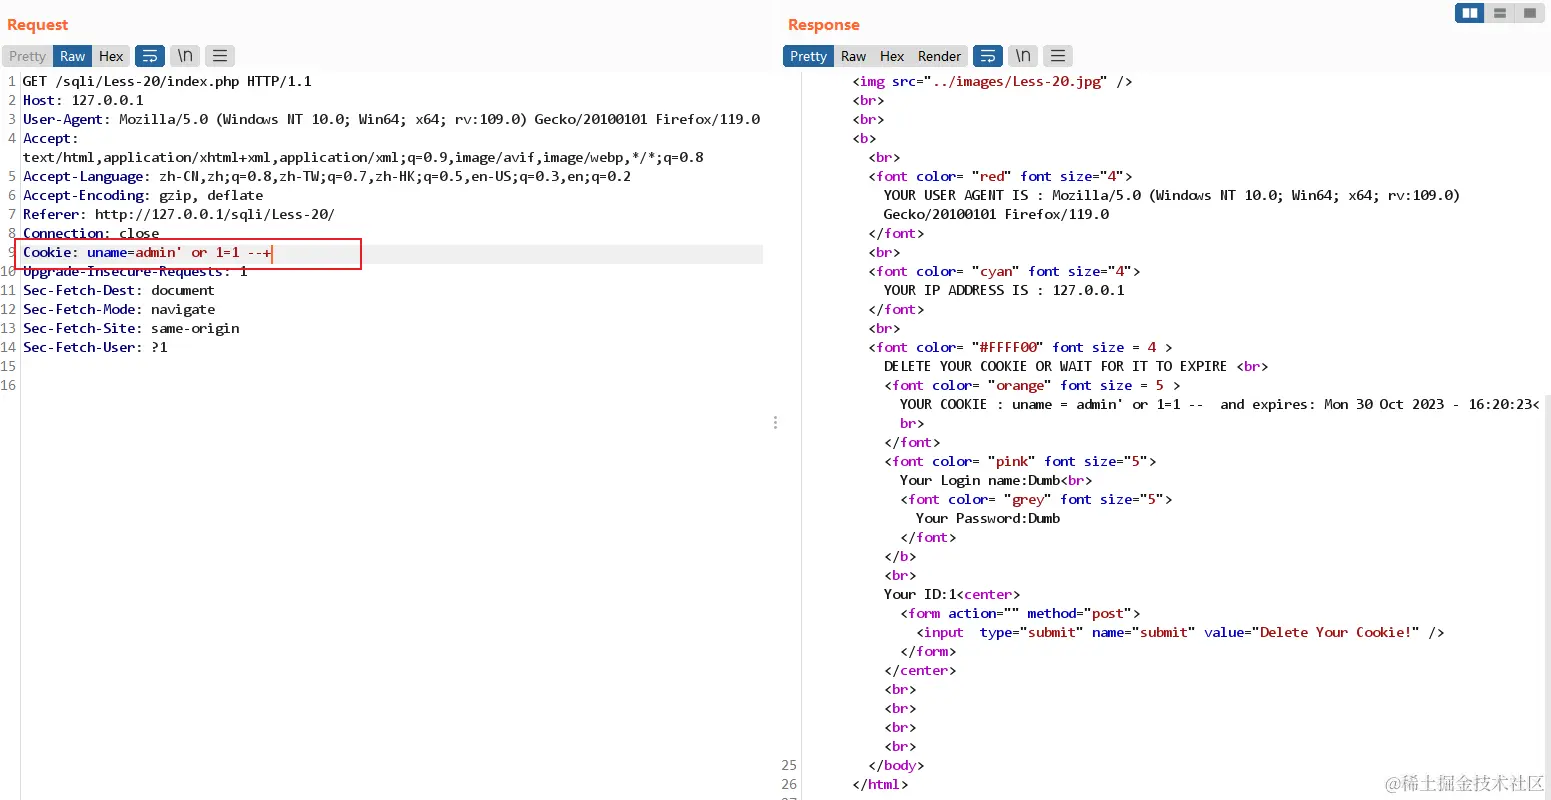Click the 'Referer: http://127.0.0.1/sqli/Less-20/' header line
The width and height of the screenshot is (1551, 800).
tap(179, 214)
